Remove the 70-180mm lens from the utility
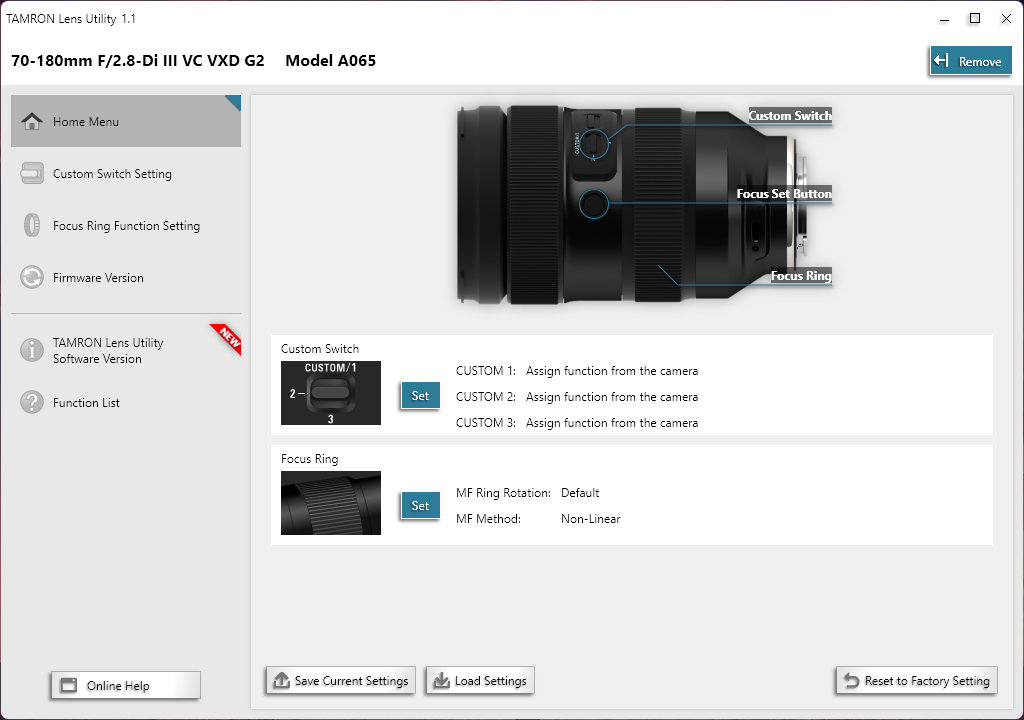 (x=969, y=60)
